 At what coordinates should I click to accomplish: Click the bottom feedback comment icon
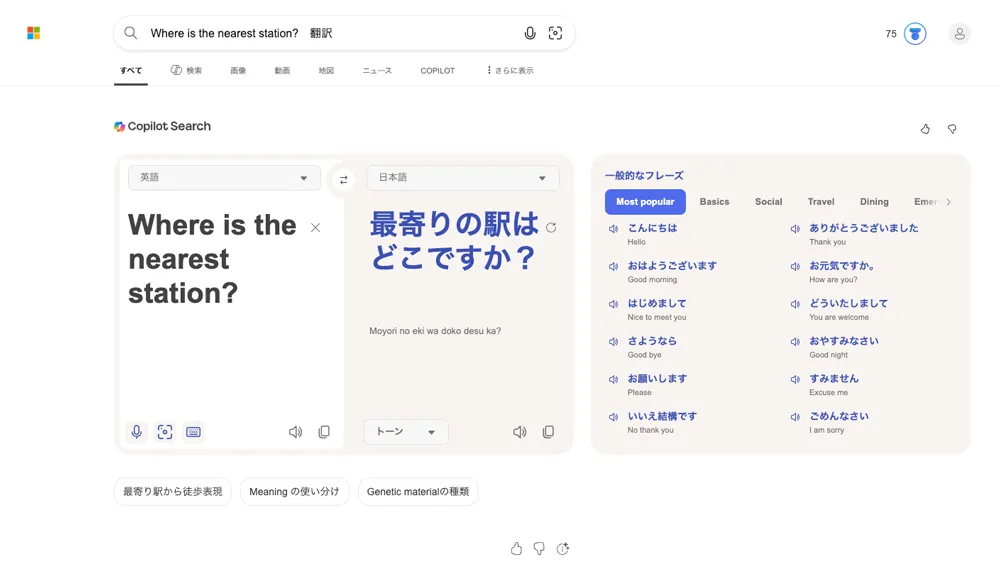click(x=562, y=548)
